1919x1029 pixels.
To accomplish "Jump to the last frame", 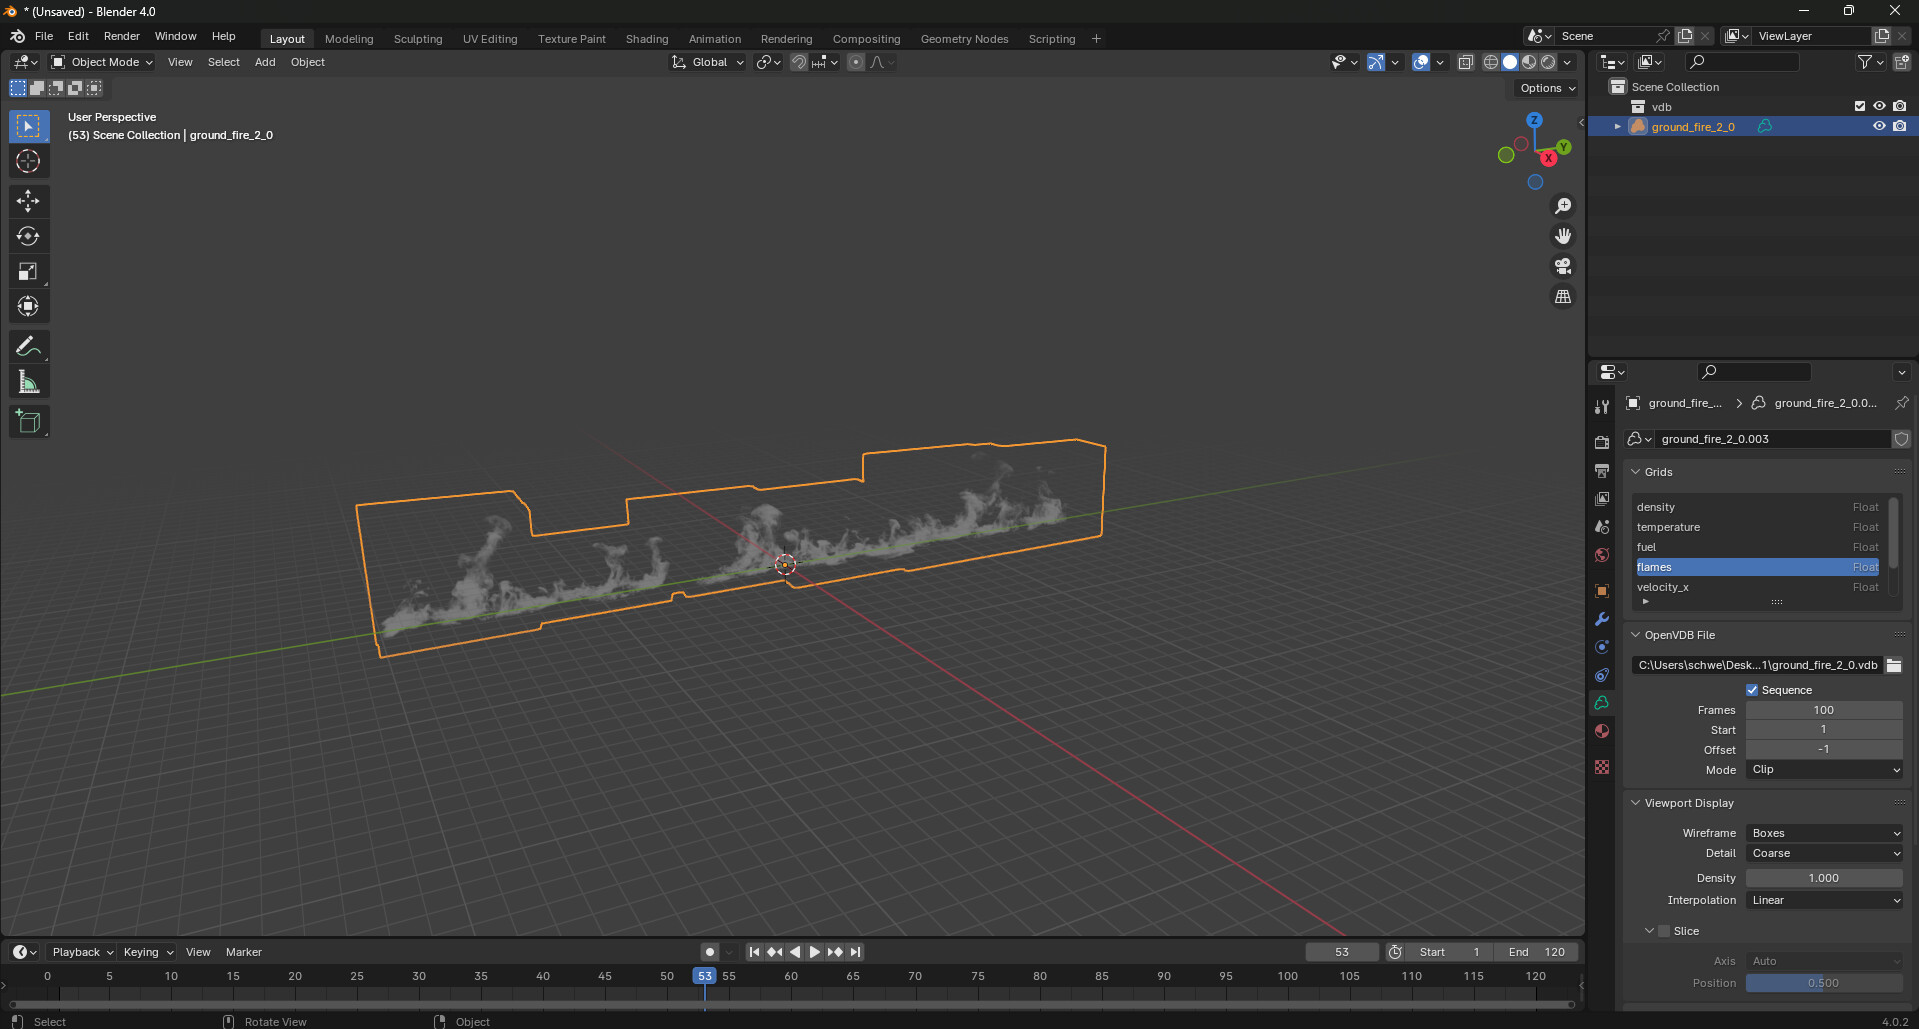I will pyautogui.click(x=855, y=952).
